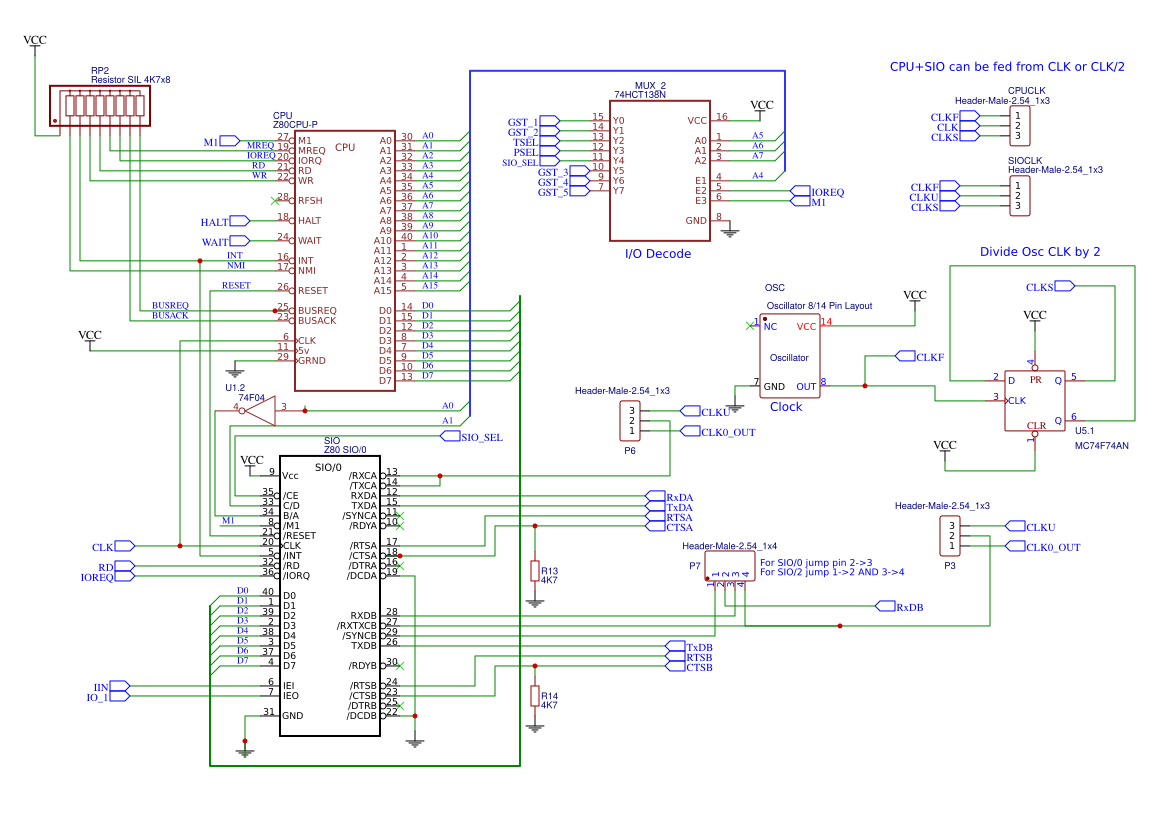Image resolution: width=1169 pixels, height=827 pixels.
Task: Click the Clock section title text
Action: pos(786,407)
